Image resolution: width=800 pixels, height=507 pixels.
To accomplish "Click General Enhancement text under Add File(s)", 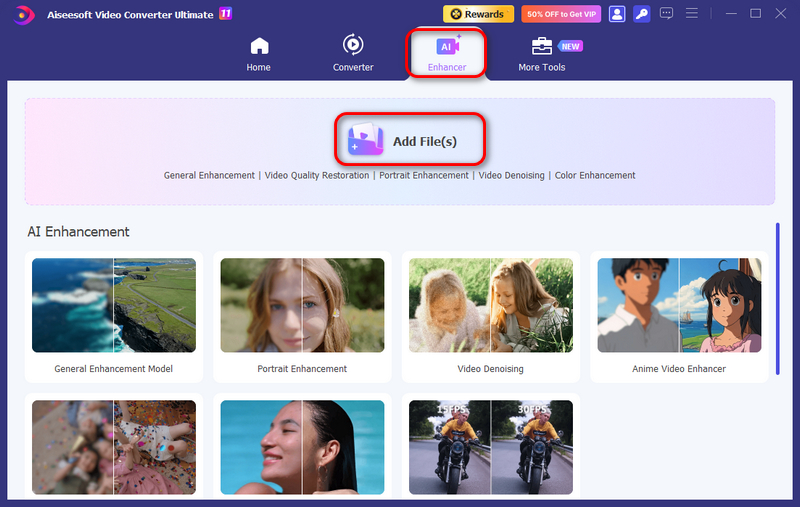I will pyautogui.click(x=209, y=175).
